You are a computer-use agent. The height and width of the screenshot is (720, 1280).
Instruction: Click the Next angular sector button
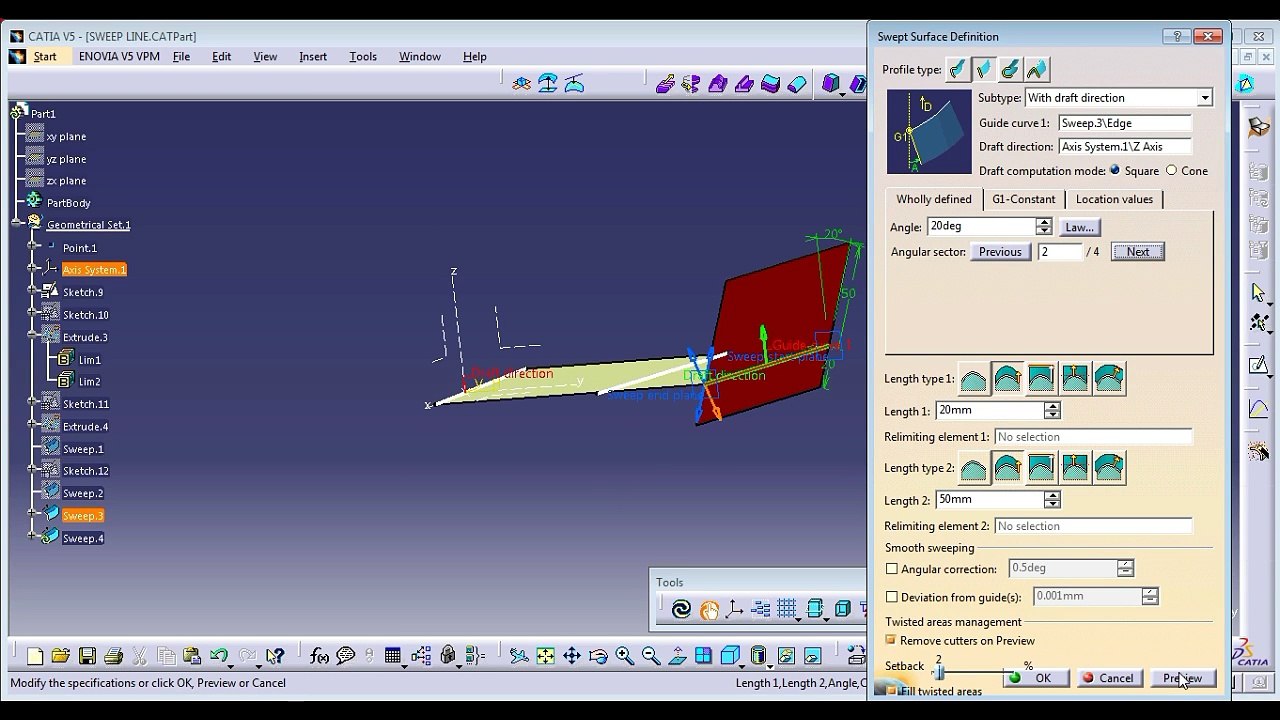(1138, 252)
